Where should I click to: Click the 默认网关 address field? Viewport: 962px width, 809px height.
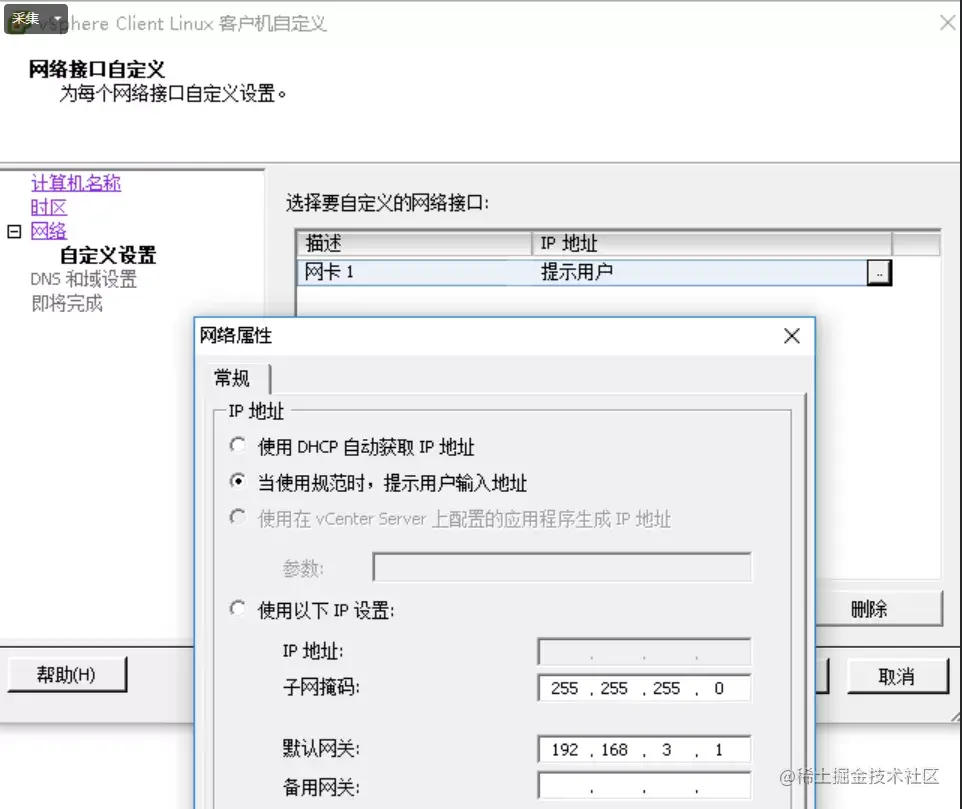pos(644,748)
